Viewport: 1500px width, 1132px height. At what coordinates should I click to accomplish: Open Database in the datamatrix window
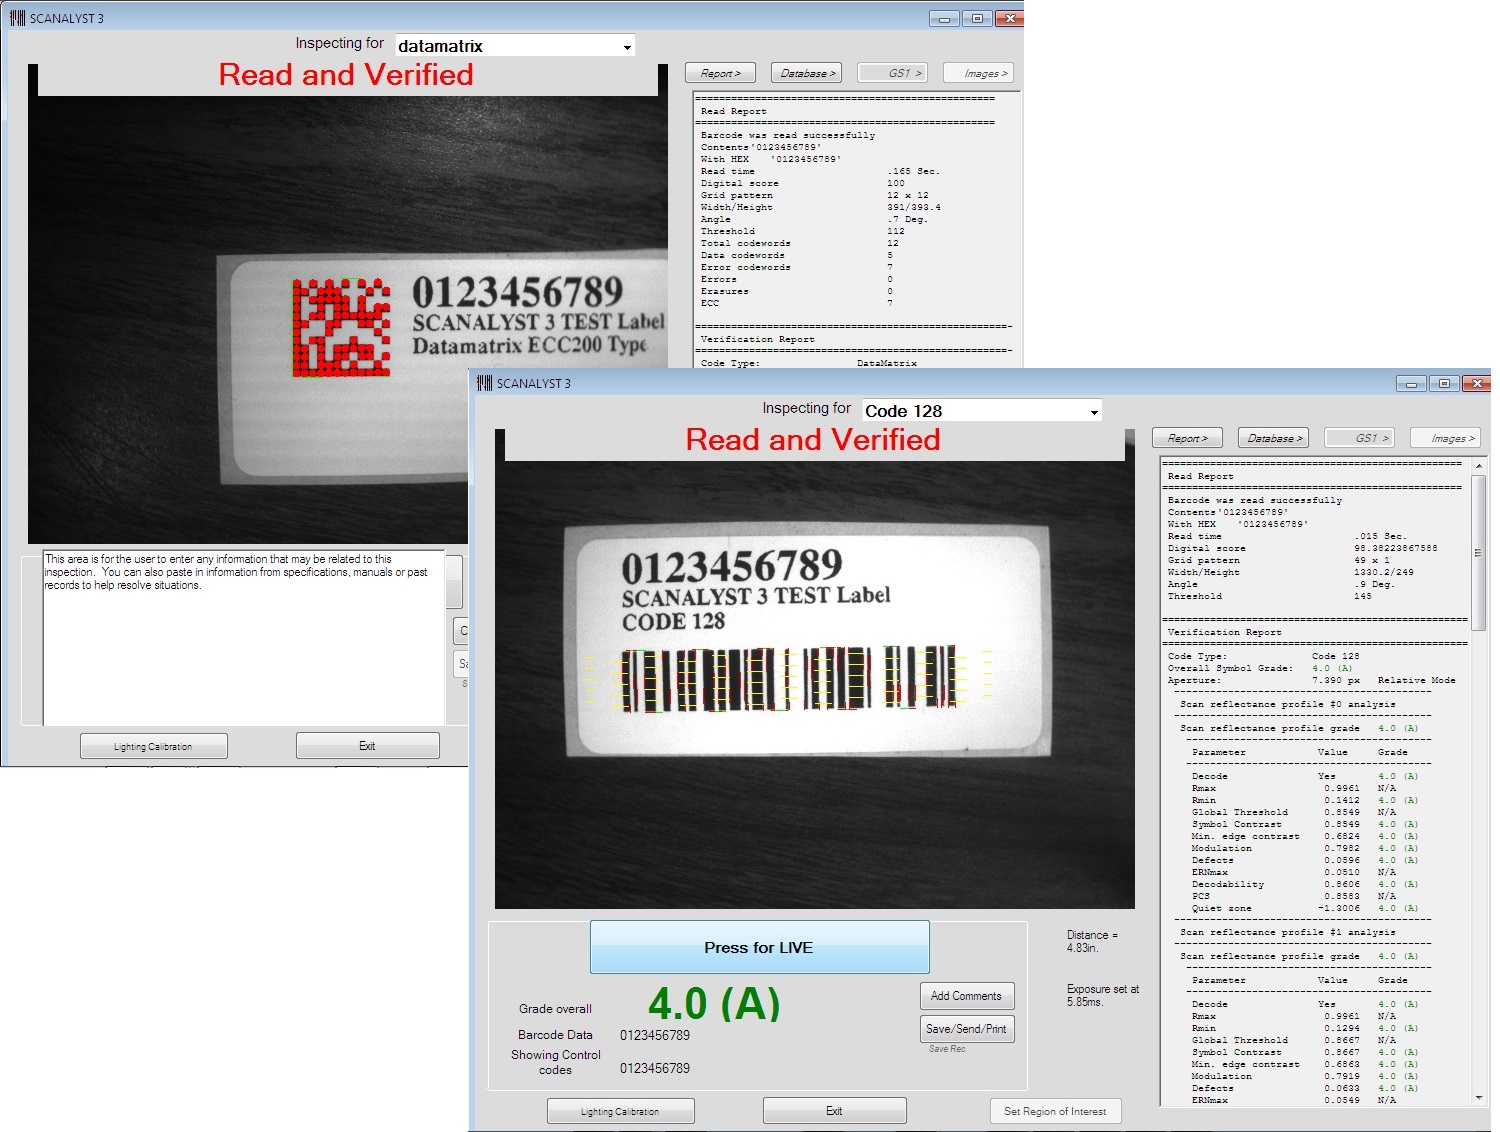tap(807, 73)
